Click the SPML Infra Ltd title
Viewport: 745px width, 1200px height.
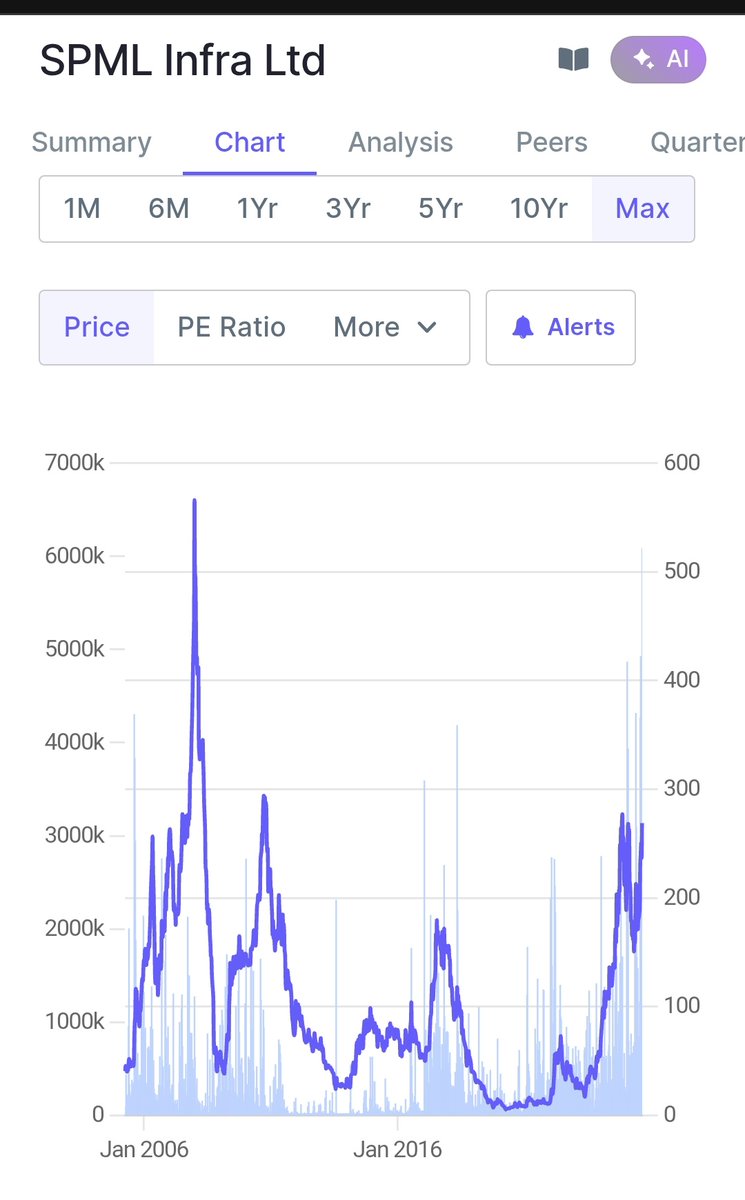(x=183, y=61)
